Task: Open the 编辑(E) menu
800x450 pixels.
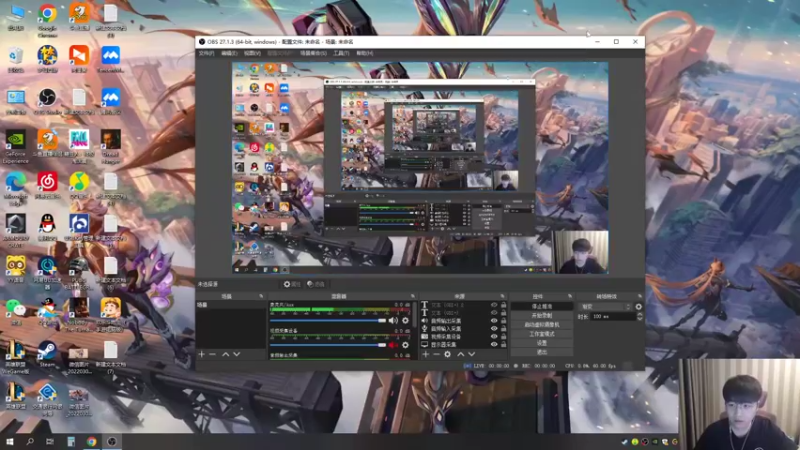Action: (229, 53)
